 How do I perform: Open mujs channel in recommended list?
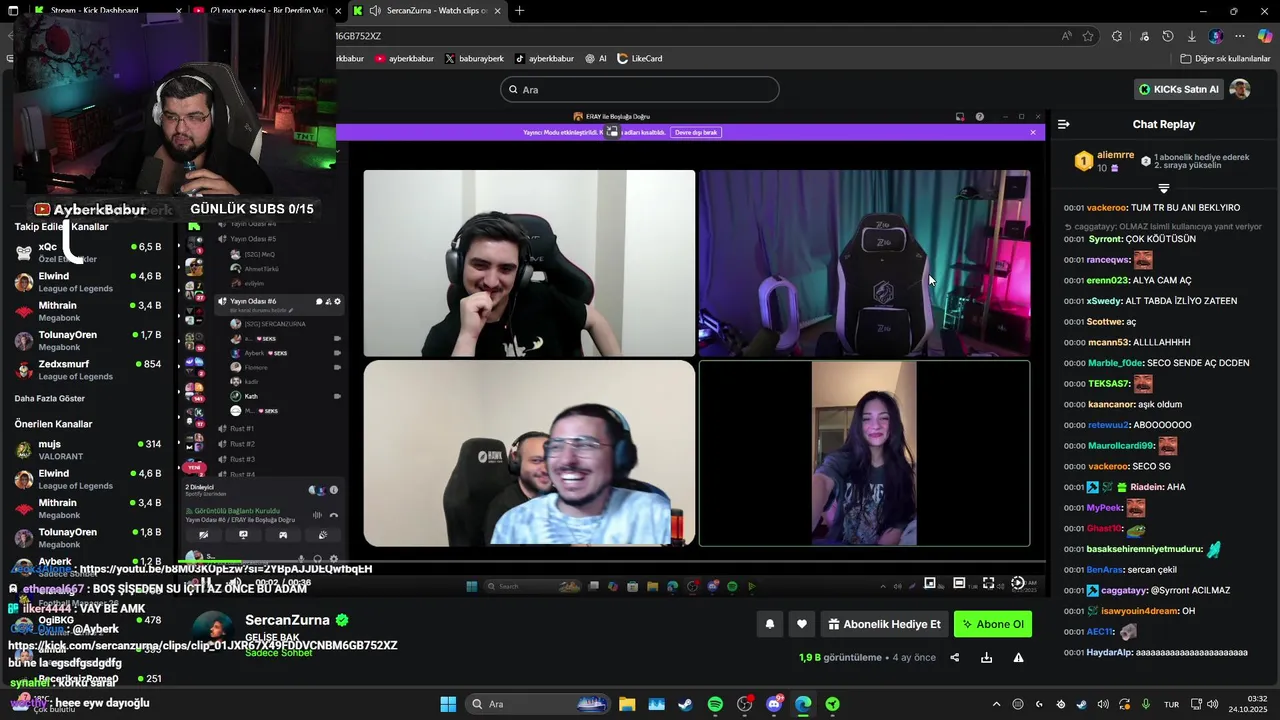tap(88, 449)
